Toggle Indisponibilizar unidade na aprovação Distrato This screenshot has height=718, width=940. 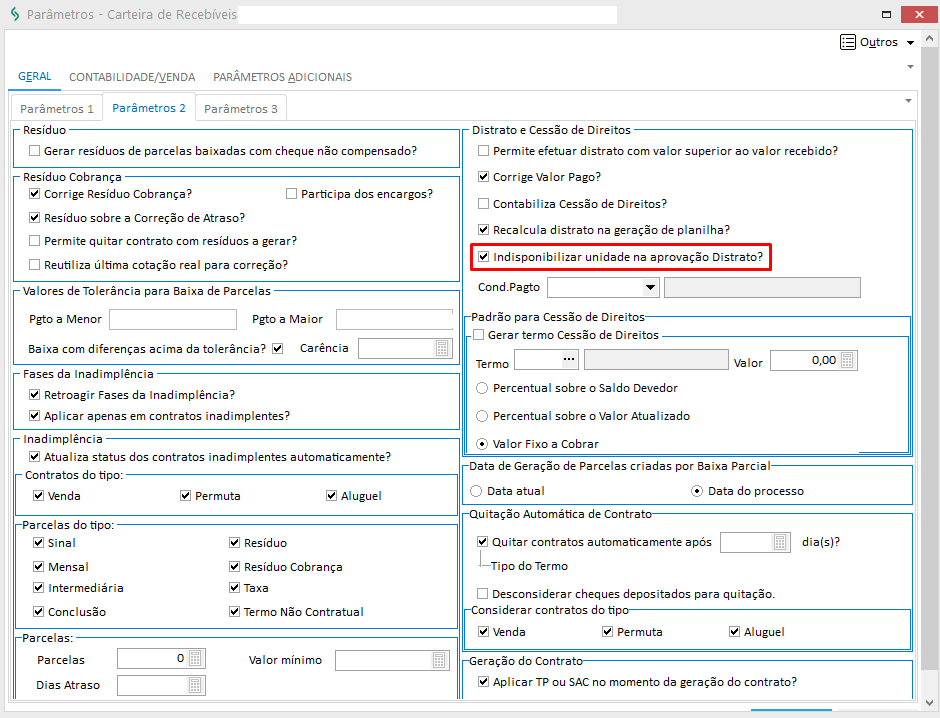[x=484, y=257]
